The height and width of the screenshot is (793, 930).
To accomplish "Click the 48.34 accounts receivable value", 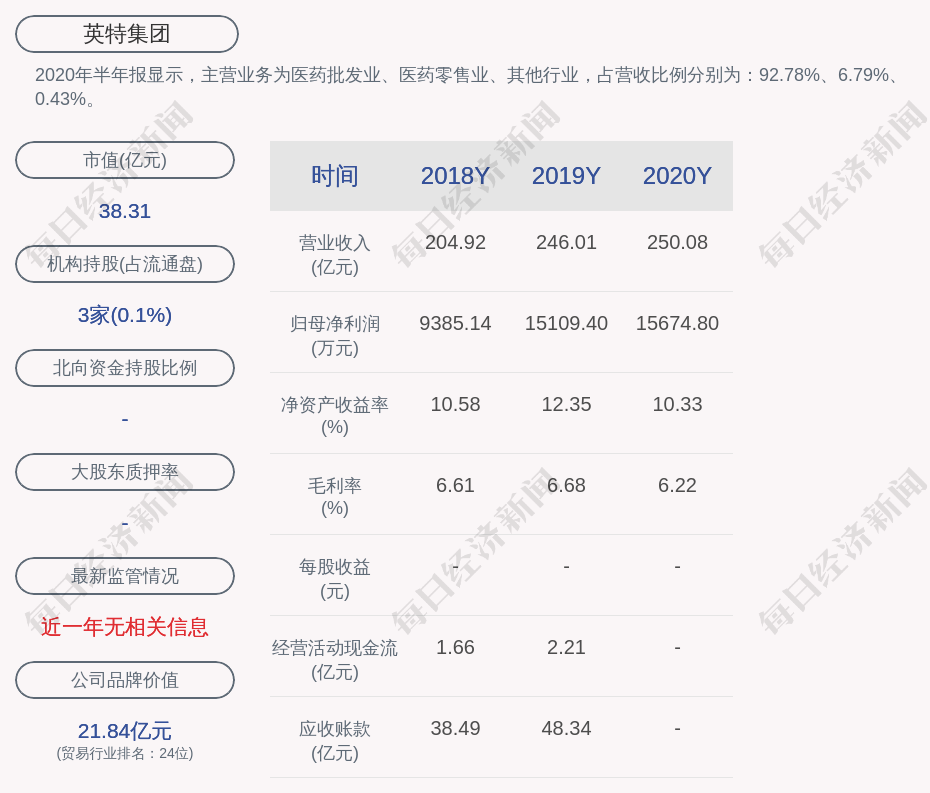I will pyautogui.click(x=566, y=729).
